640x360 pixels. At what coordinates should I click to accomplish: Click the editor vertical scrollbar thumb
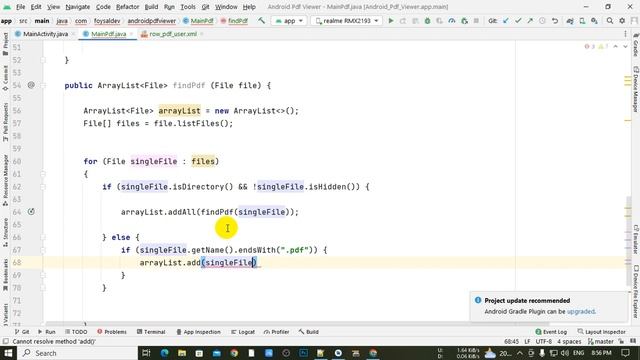coord(629,241)
